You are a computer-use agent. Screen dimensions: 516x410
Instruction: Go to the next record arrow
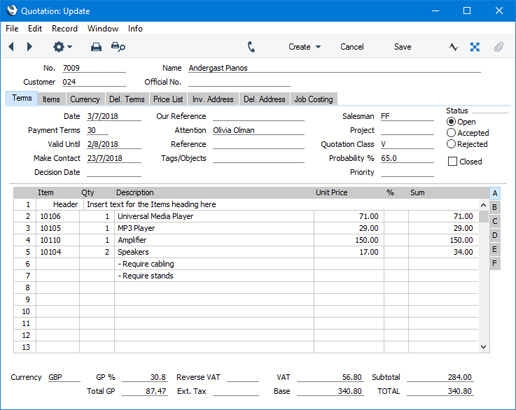tap(29, 47)
